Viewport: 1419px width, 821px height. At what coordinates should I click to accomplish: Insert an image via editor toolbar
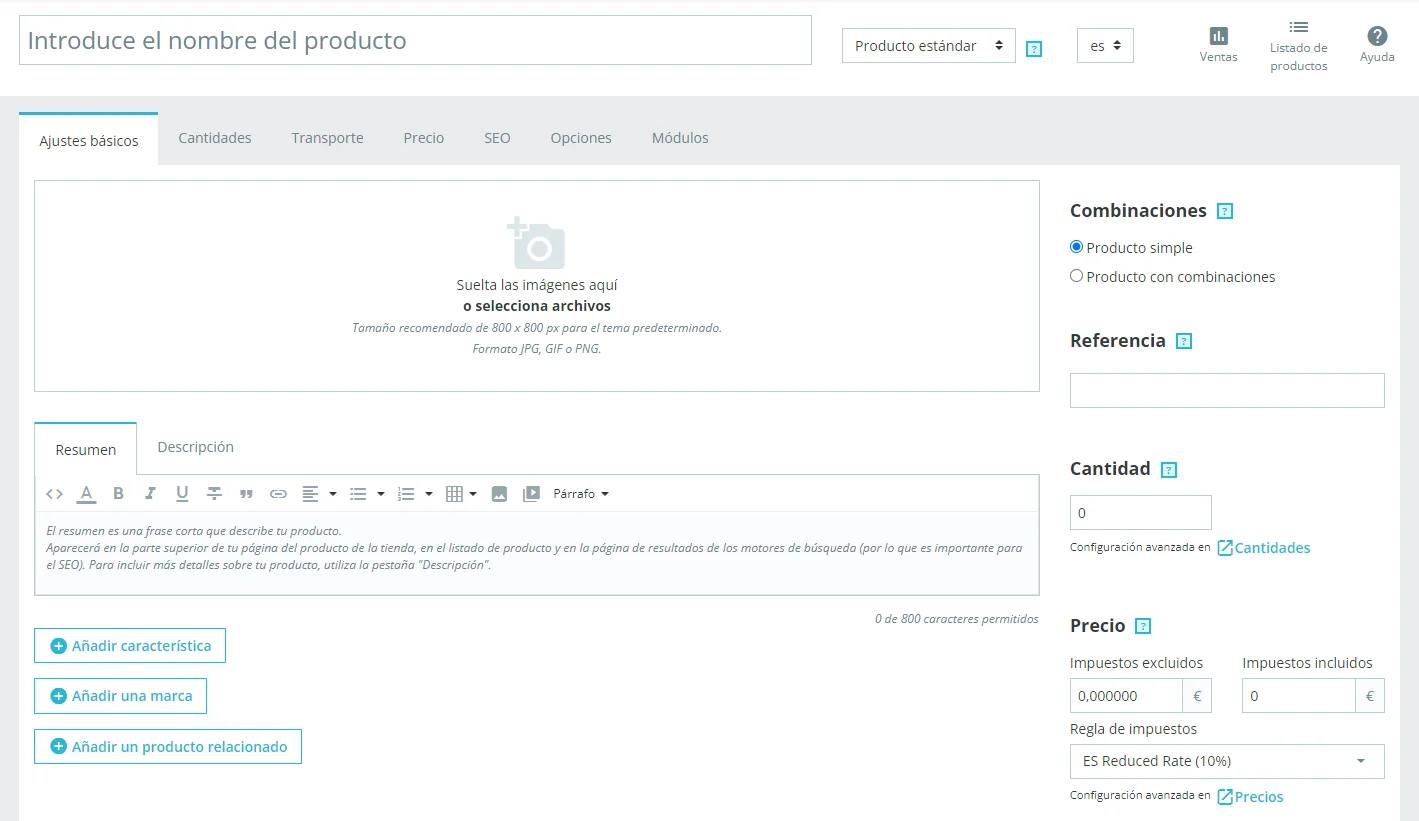click(500, 494)
